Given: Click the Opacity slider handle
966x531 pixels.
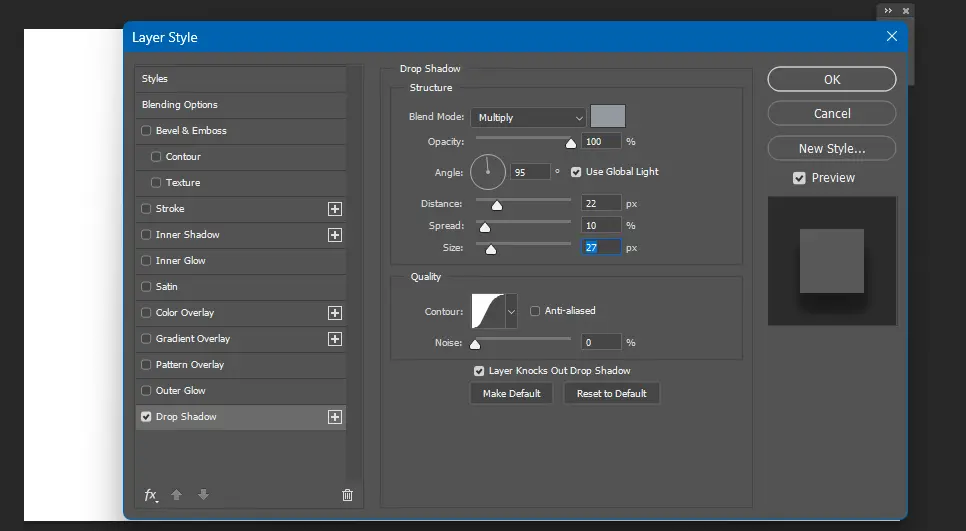Looking at the screenshot, I should [x=570, y=144].
